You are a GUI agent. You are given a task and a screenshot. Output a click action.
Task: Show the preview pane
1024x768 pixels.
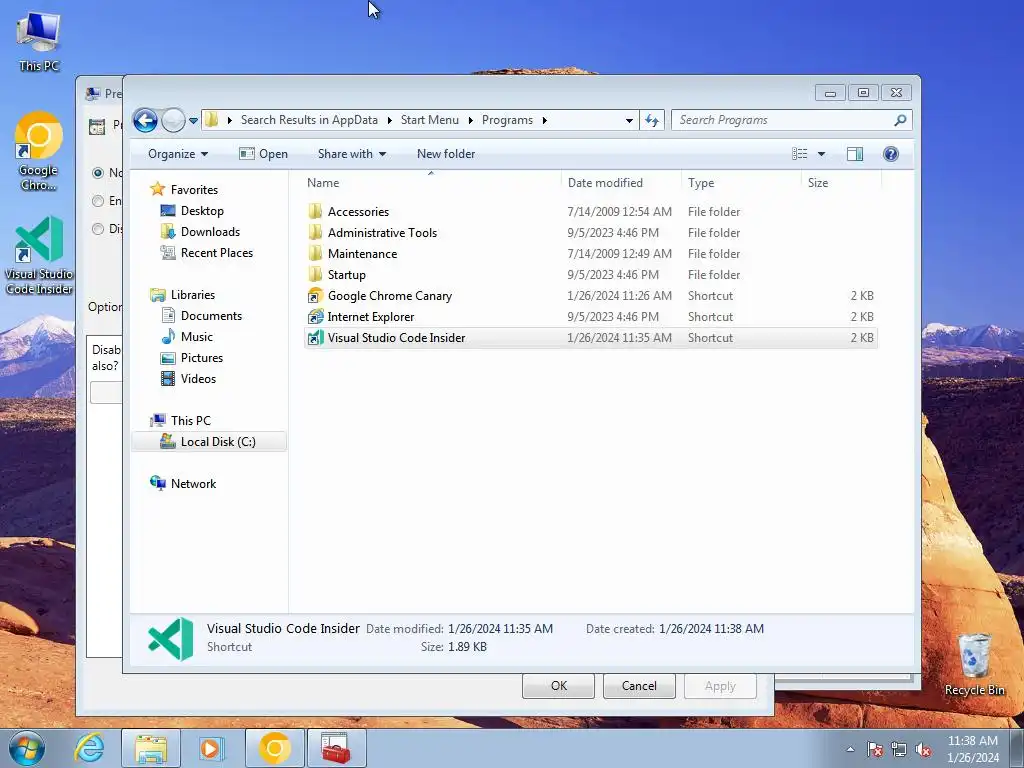[854, 154]
